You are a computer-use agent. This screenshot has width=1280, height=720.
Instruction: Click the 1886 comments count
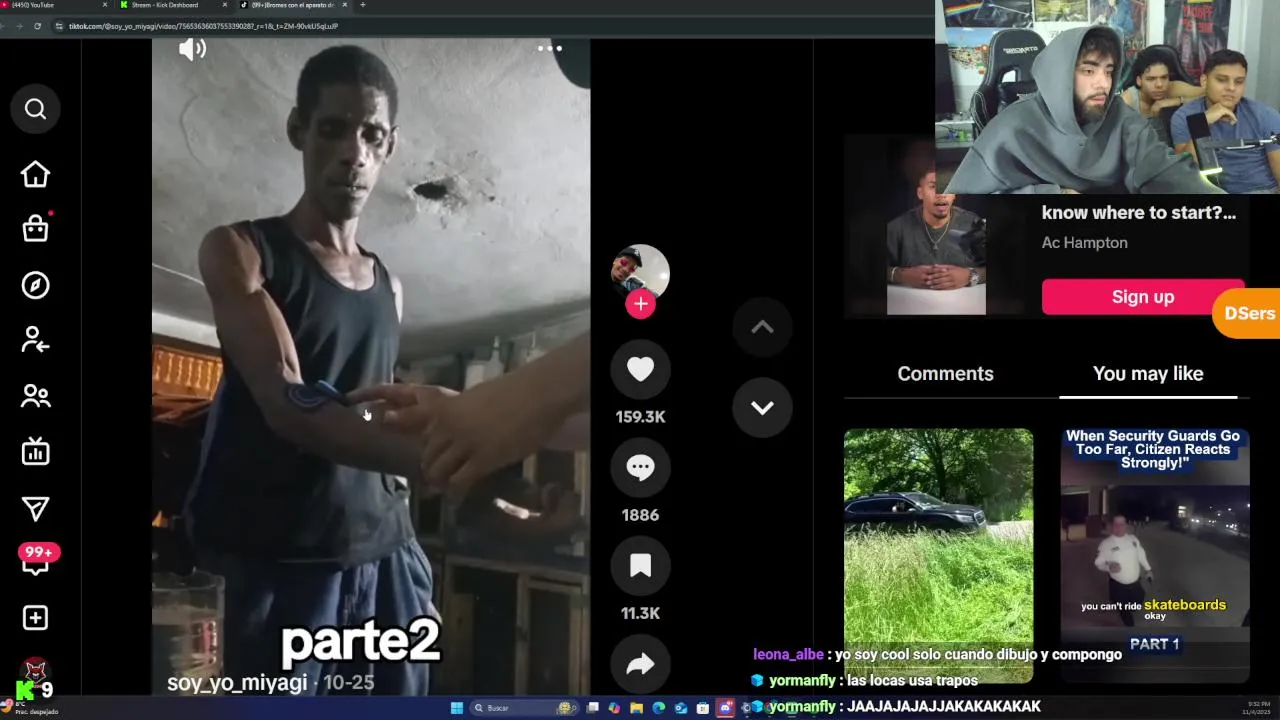640,515
